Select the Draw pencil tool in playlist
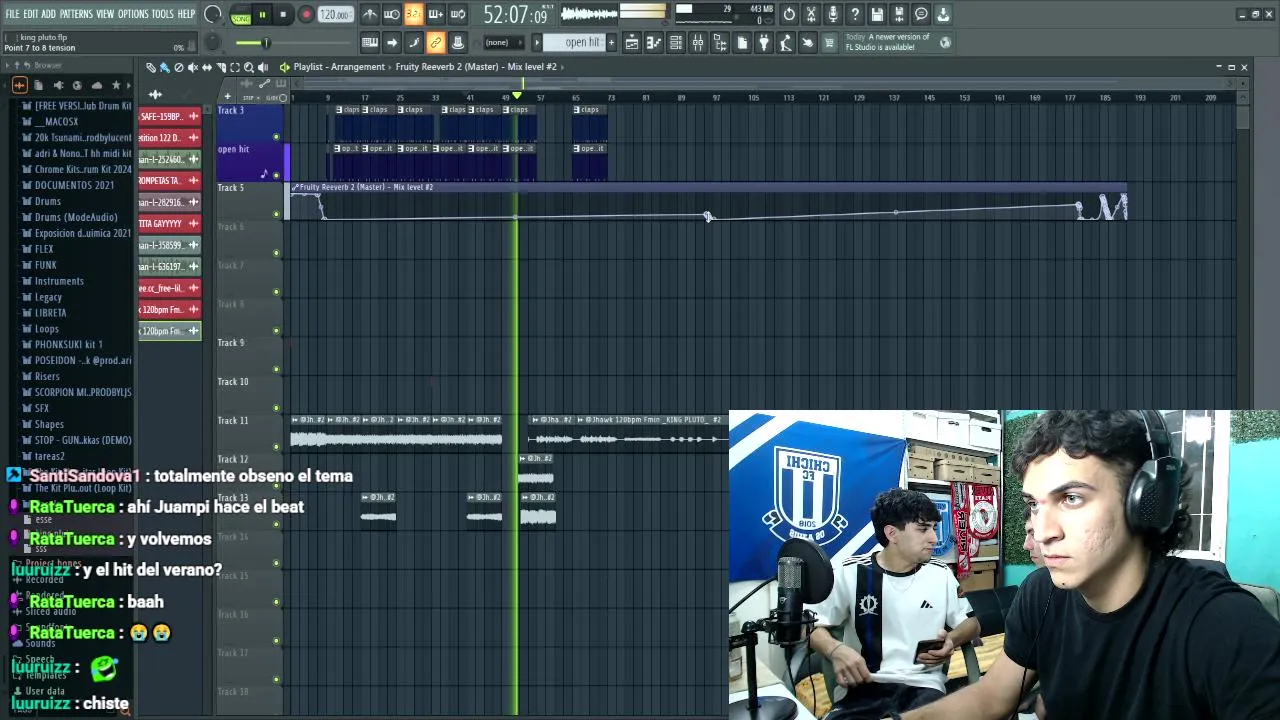 [x=151, y=67]
